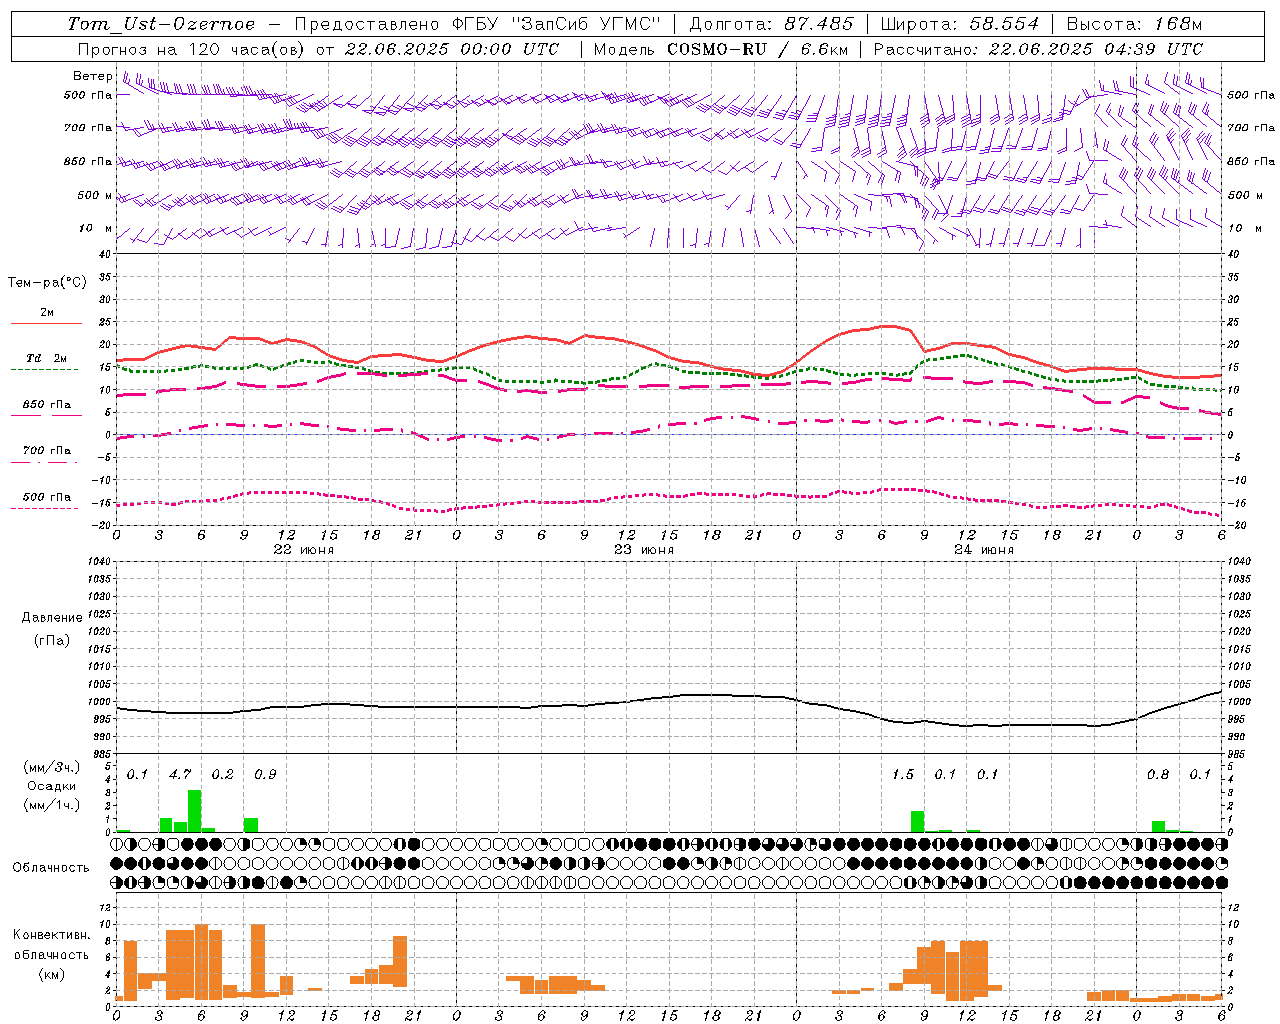This screenshot has width=1280, height=1024.
Task: Select the 0.9 precipitation value
Action: point(265,774)
